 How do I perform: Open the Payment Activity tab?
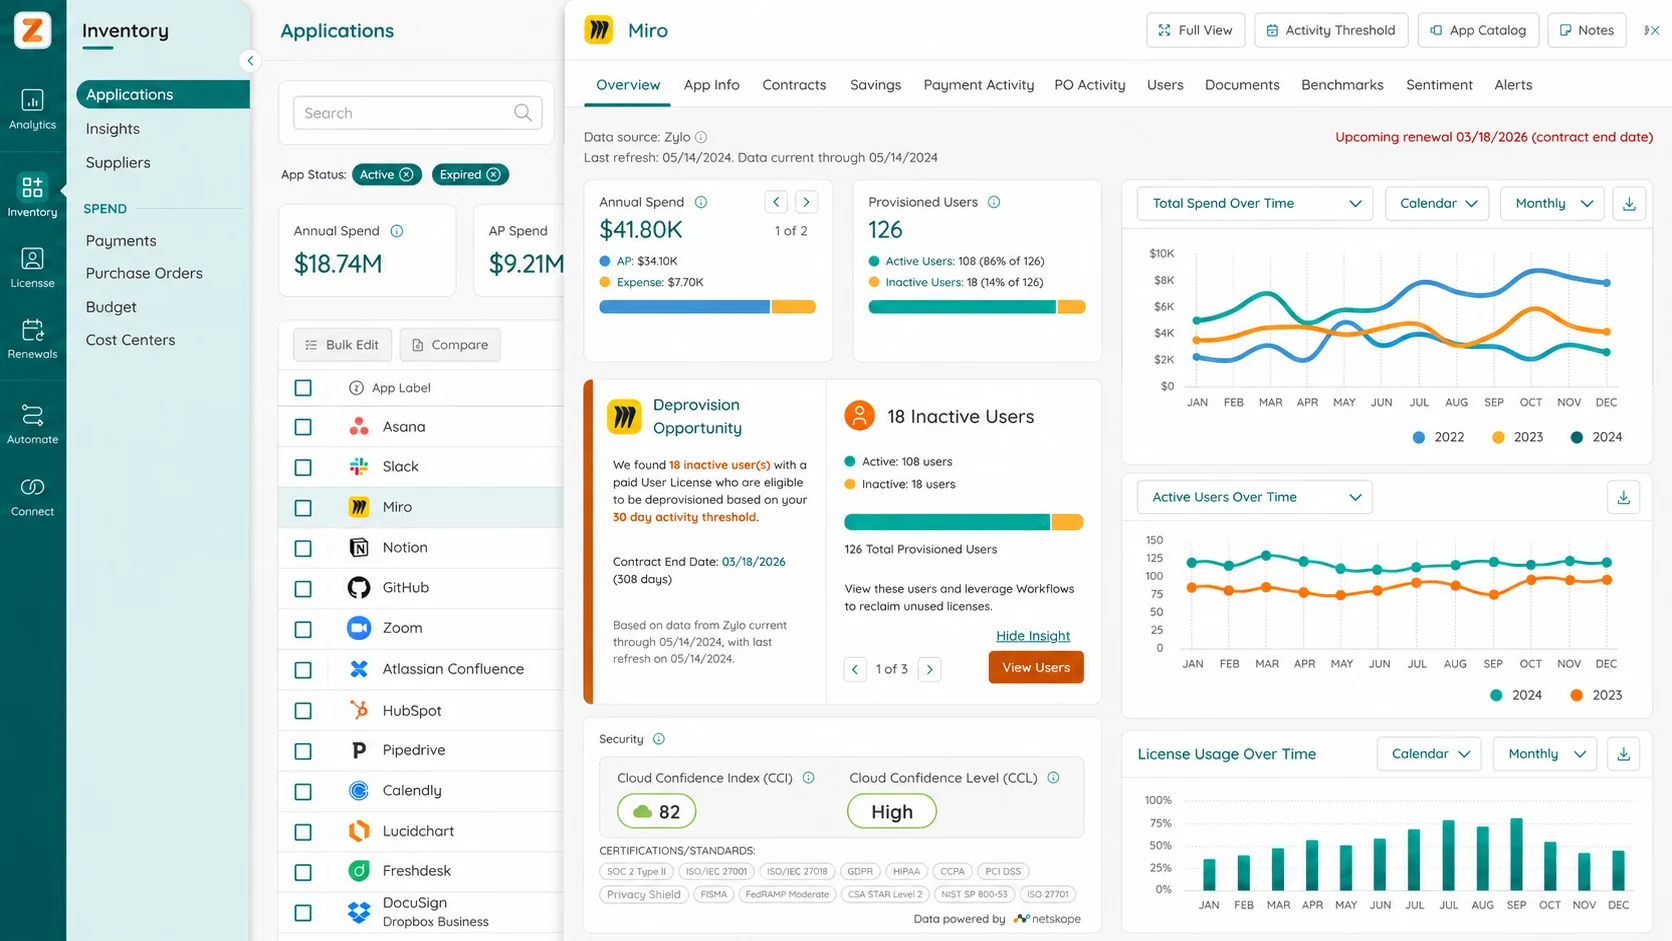(979, 85)
